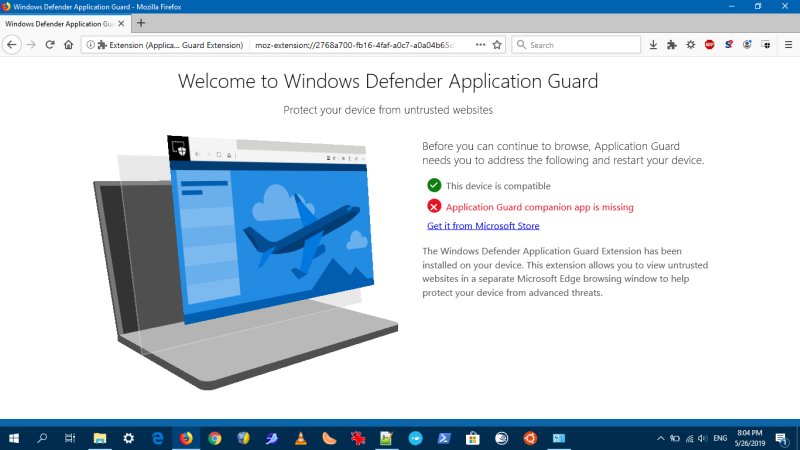
Task: Open VLC media player from the taskbar
Action: (x=301, y=438)
